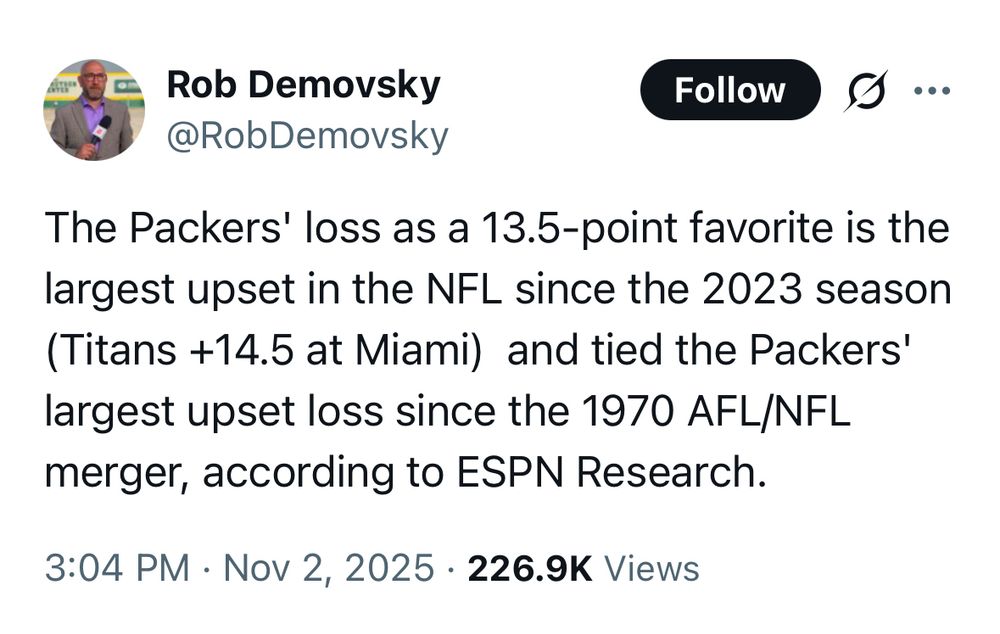Click the Nov 2, 2025 date
This screenshot has height=634, width=1000.
[330, 569]
